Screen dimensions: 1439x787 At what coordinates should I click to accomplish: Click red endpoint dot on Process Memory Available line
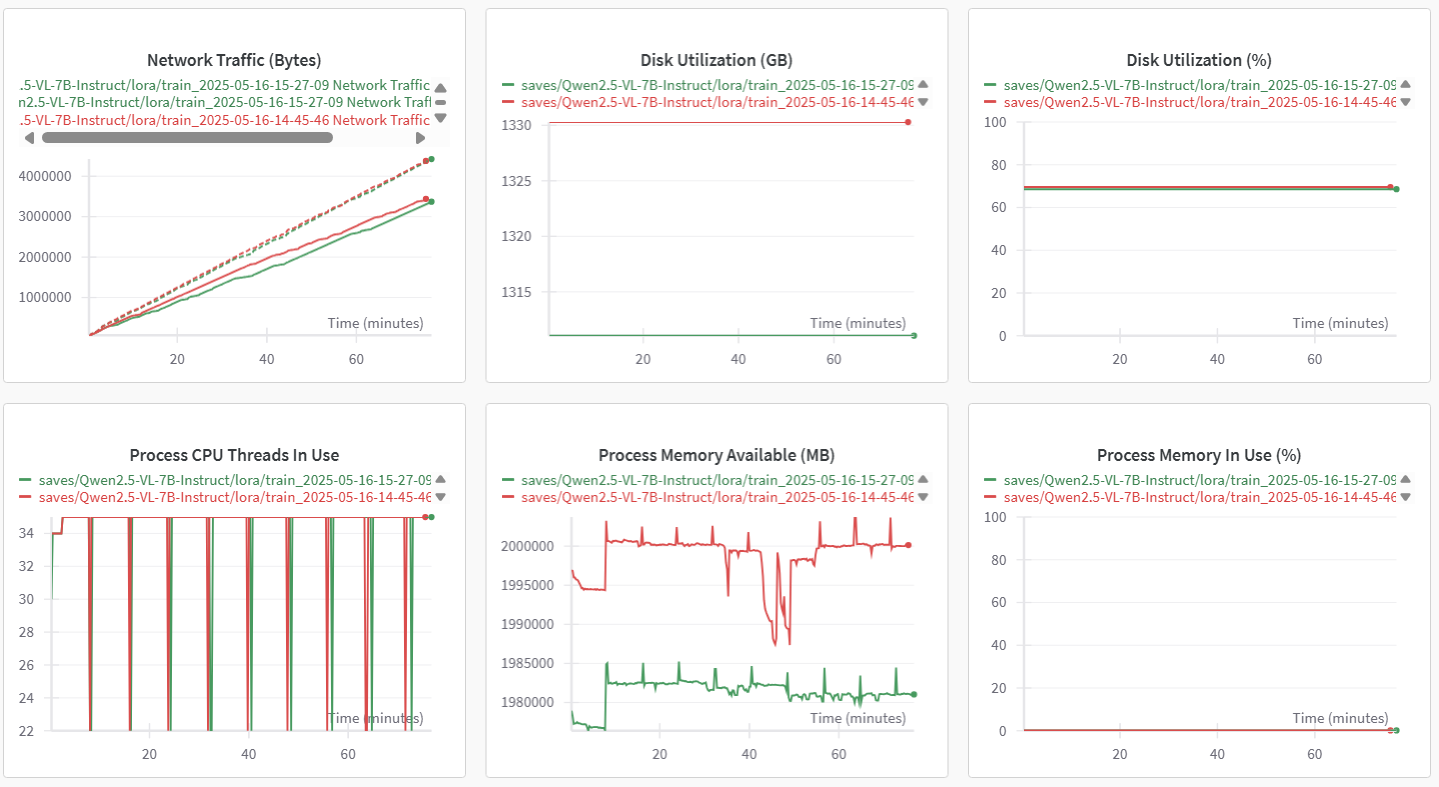pyautogui.click(x=908, y=545)
